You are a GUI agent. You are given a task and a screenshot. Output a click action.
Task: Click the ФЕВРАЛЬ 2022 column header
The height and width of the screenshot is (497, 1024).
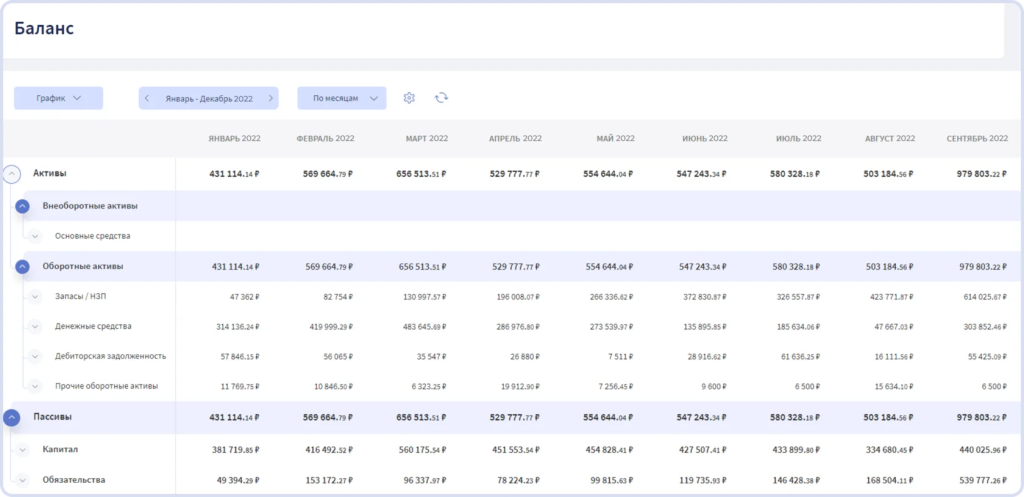pos(325,138)
